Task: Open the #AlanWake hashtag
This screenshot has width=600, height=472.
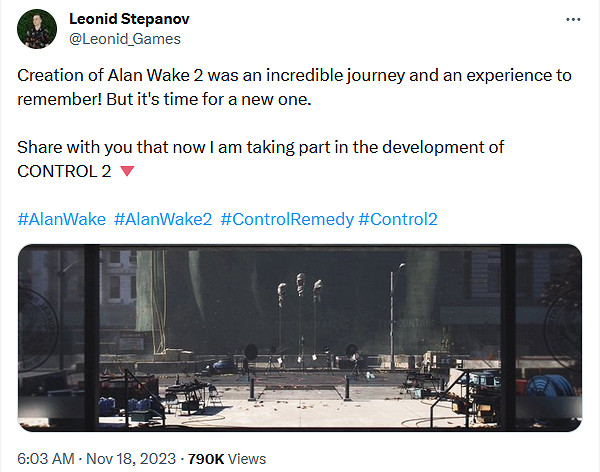Action: point(61,219)
